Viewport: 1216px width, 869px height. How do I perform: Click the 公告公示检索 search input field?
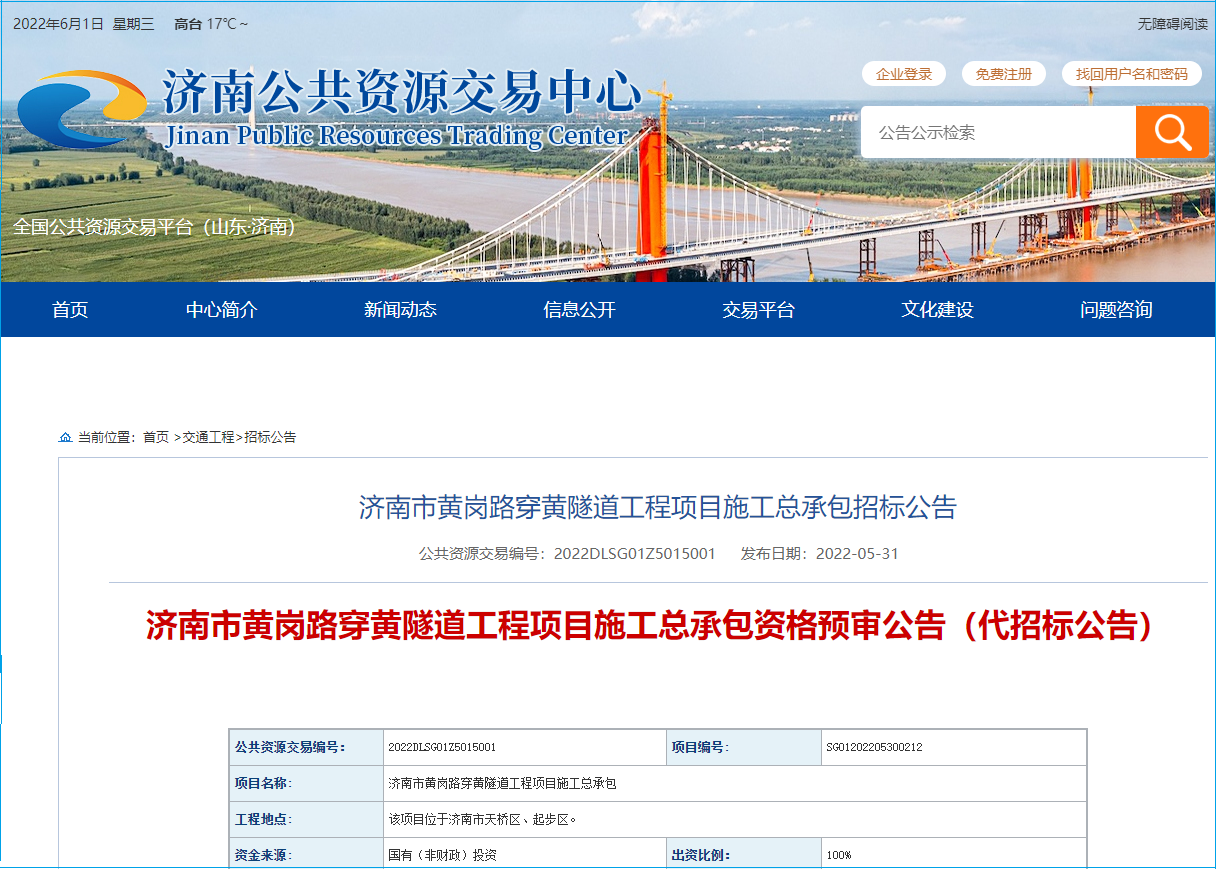pyautogui.click(x=997, y=132)
